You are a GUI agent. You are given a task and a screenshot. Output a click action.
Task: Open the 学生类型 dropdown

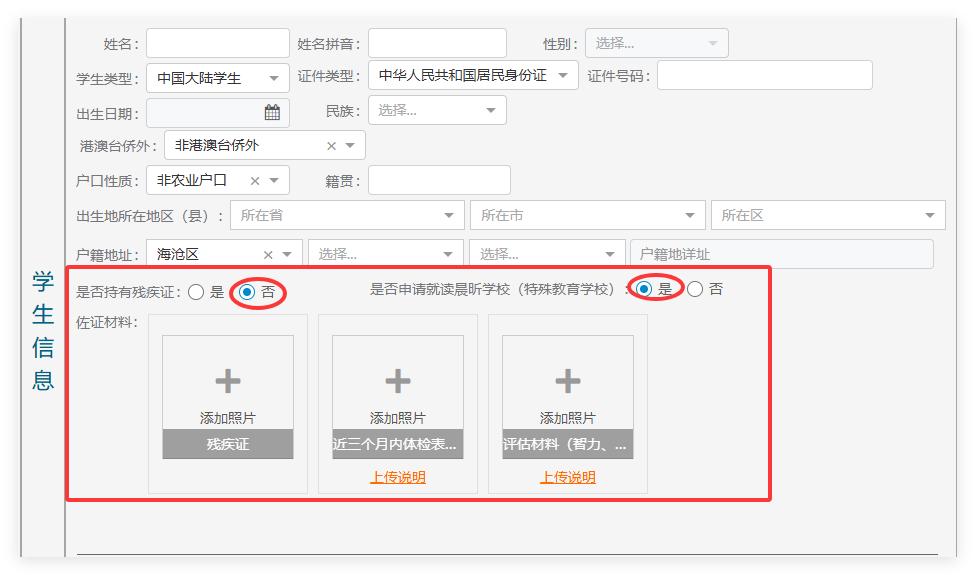pos(218,78)
